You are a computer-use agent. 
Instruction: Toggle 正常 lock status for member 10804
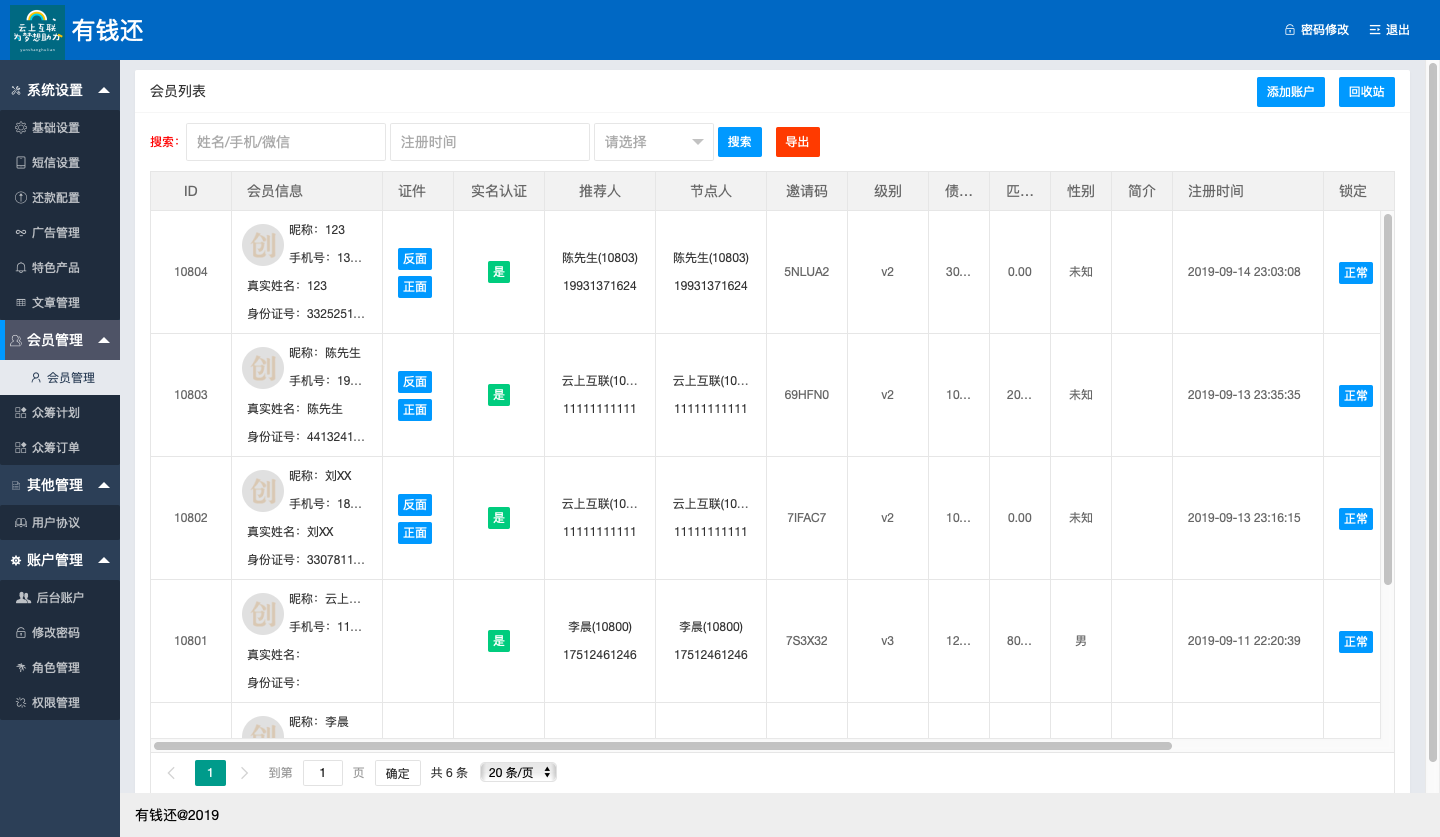(1355, 273)
